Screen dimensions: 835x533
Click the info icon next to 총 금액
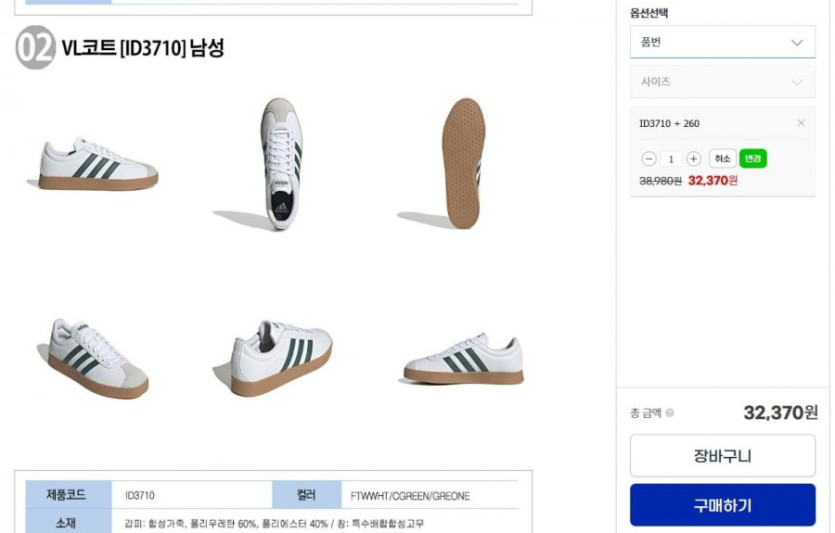[x=669, y=412]
